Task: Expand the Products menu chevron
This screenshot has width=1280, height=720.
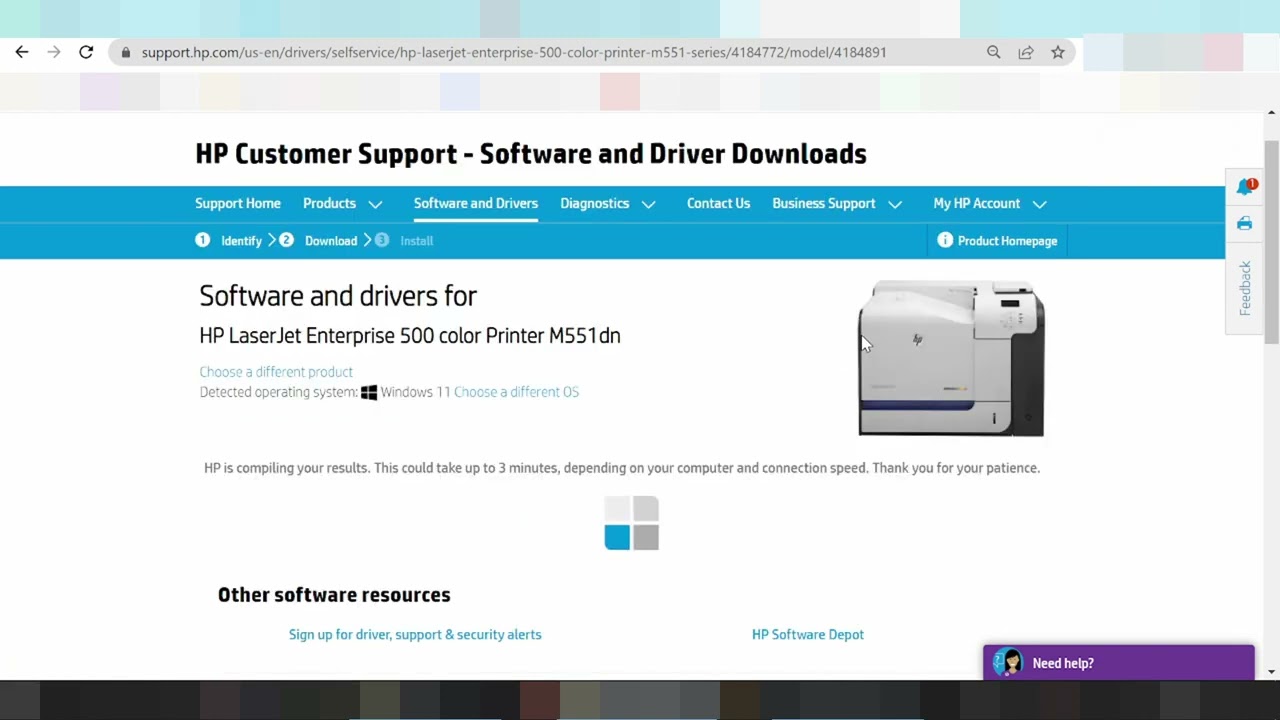Action: tap(375, 204)
